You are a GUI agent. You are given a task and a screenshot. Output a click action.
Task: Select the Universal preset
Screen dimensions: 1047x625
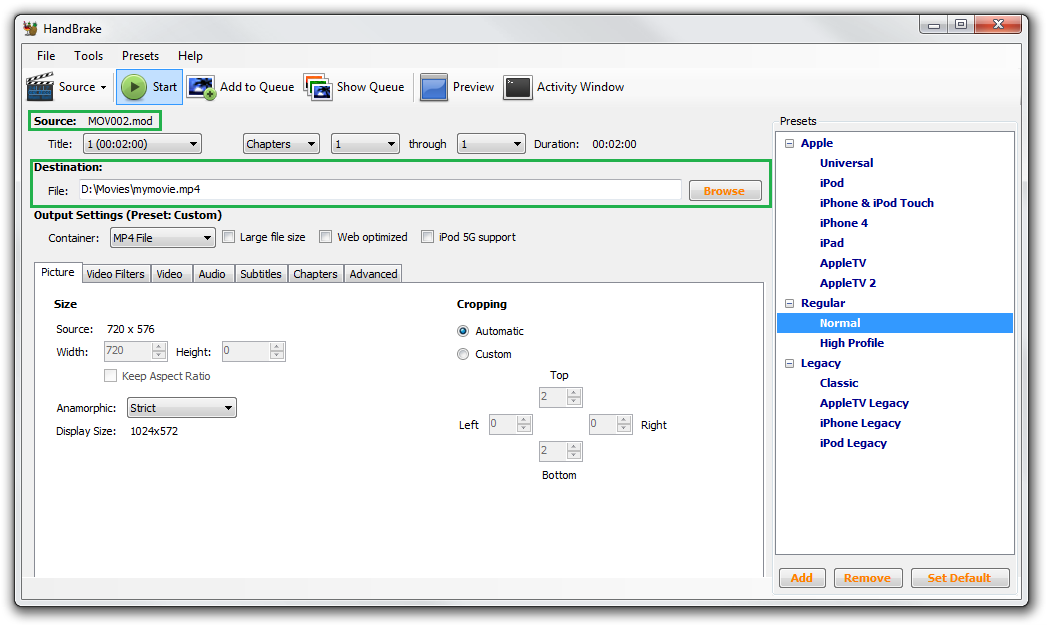(847, 163)
